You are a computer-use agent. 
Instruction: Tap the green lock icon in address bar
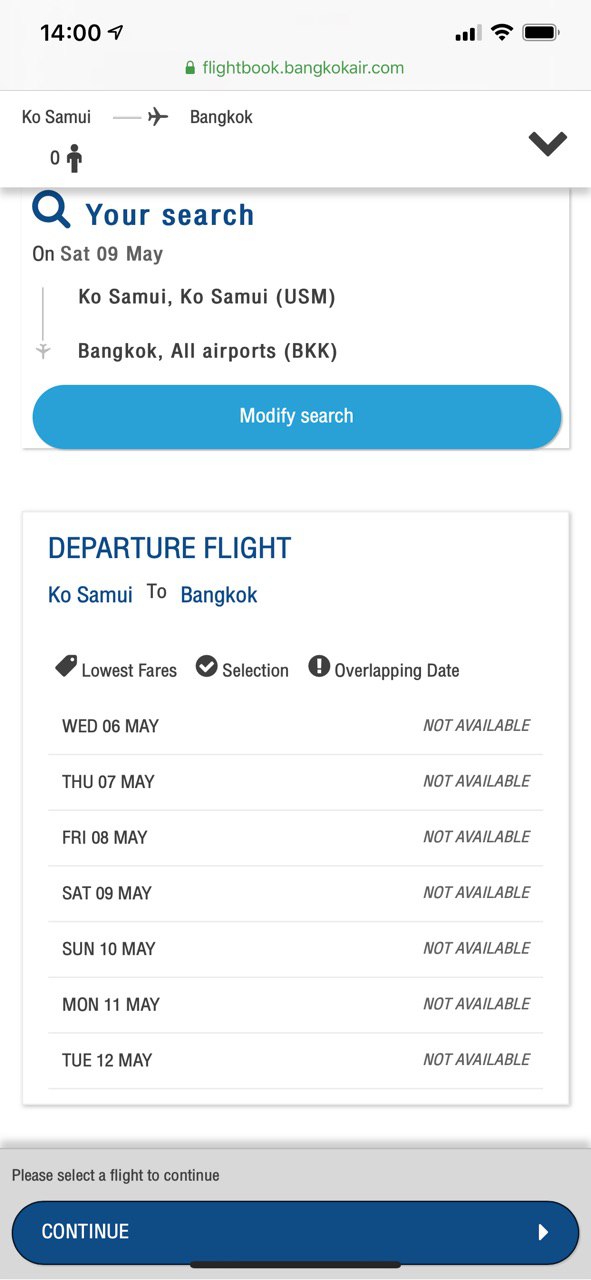(190, 68)
